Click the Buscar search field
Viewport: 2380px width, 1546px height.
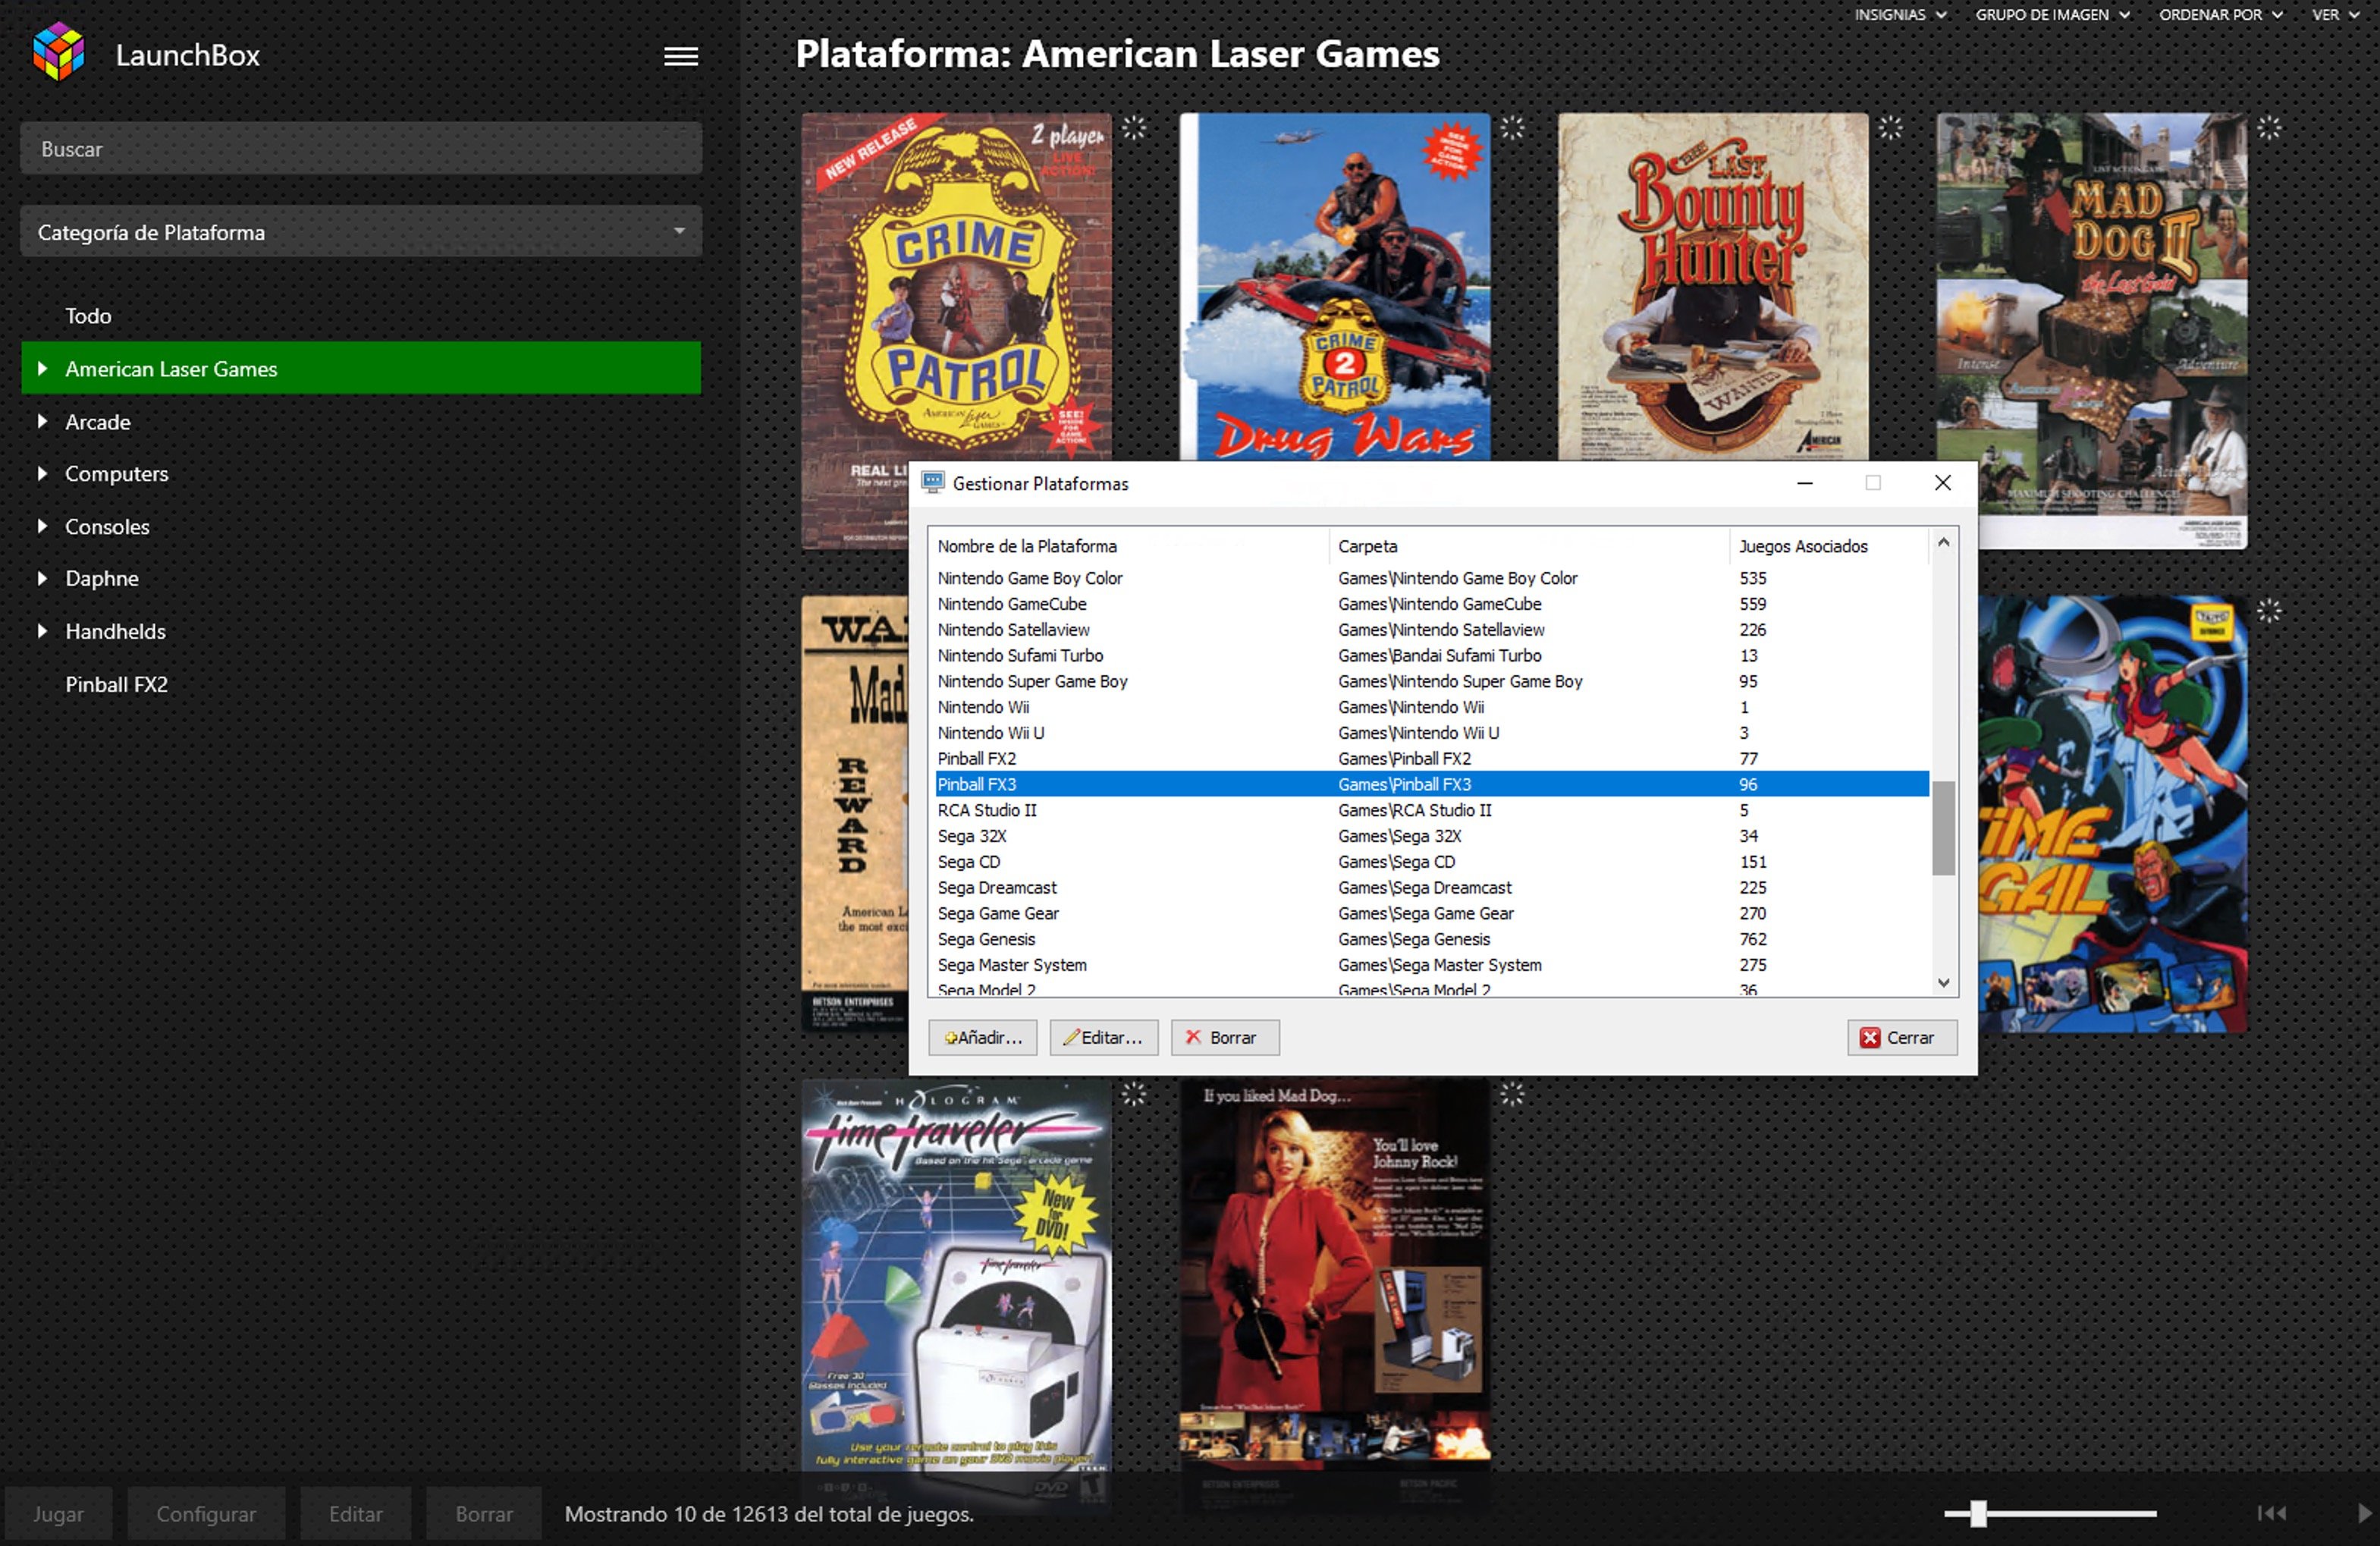click(x=361, y=149)
